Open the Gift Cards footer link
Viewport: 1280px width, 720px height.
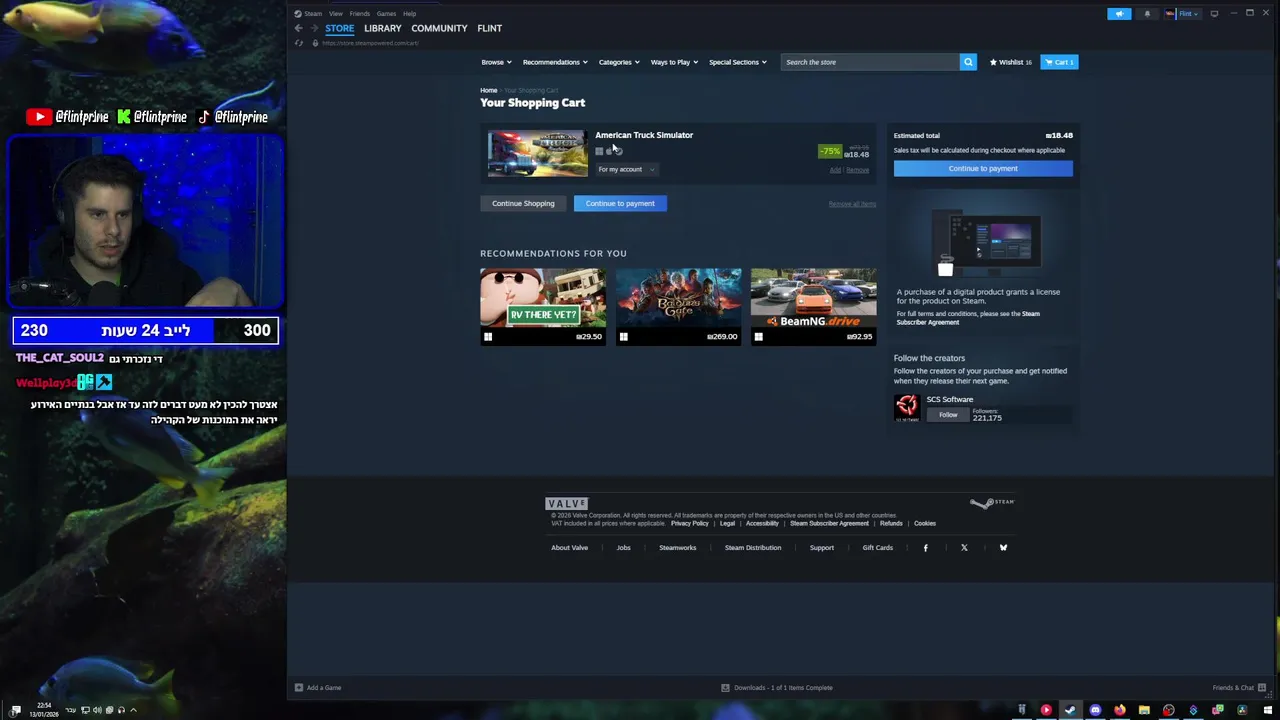tap(878, 548)
